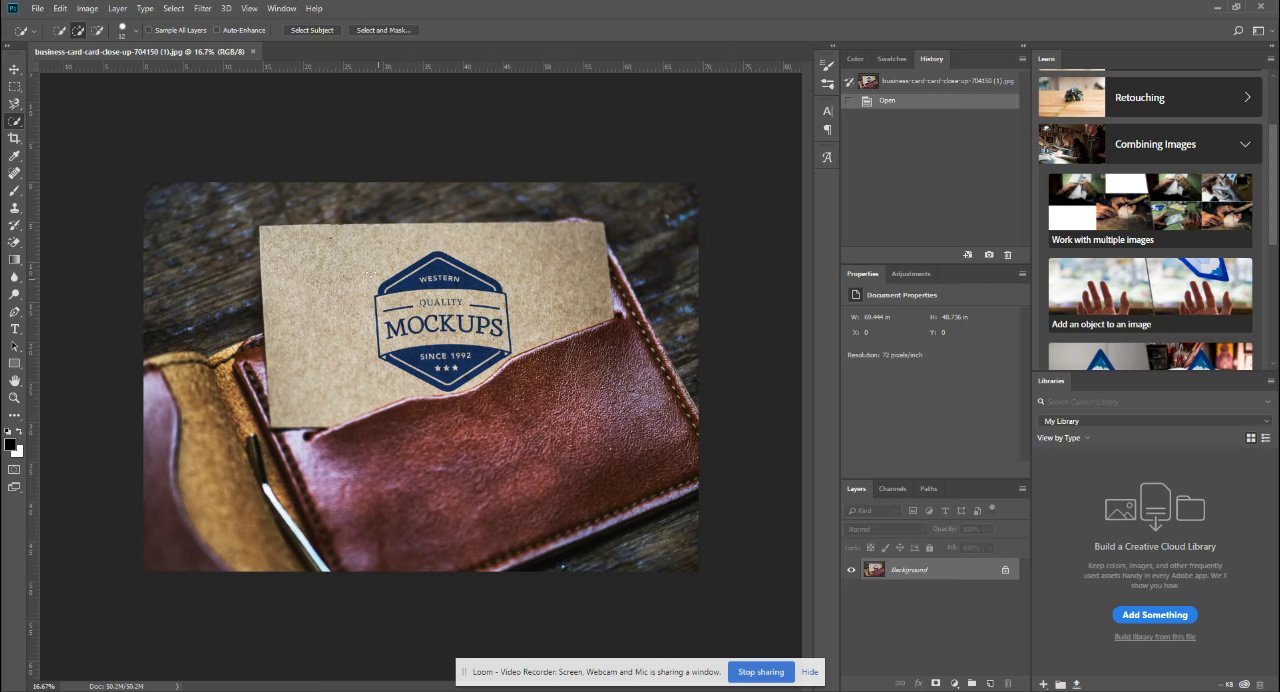Enable the Sample All Layers checkbox
Viewport: 1280px width, 692px height.
[150, 30]
